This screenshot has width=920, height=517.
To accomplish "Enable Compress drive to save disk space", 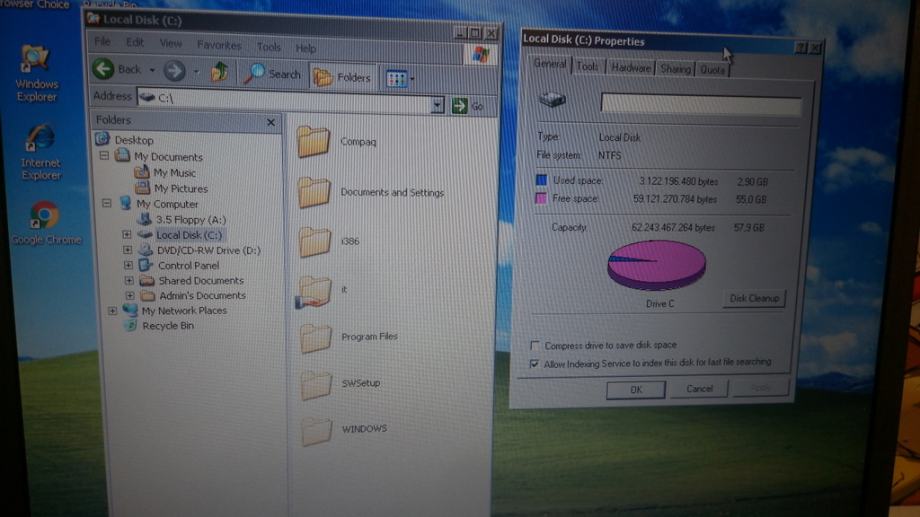I will (535, 346).
